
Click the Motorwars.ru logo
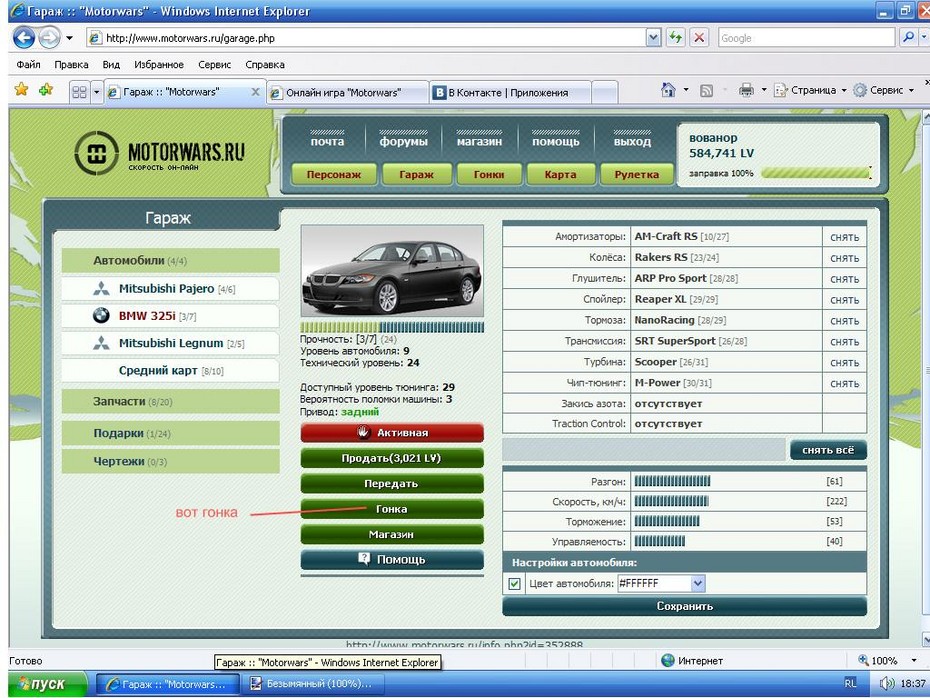160,153
